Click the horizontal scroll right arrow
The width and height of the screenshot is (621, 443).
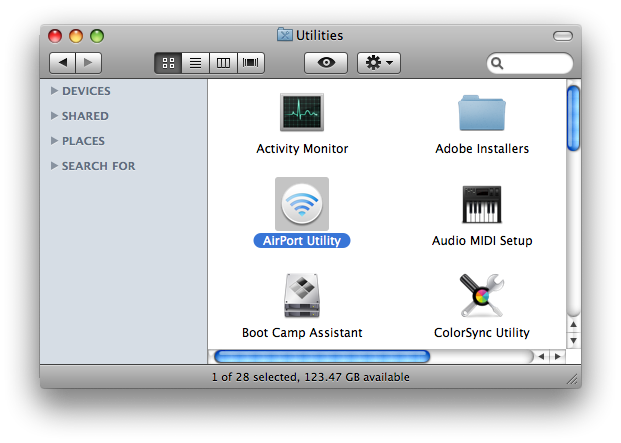coord(558,357)
